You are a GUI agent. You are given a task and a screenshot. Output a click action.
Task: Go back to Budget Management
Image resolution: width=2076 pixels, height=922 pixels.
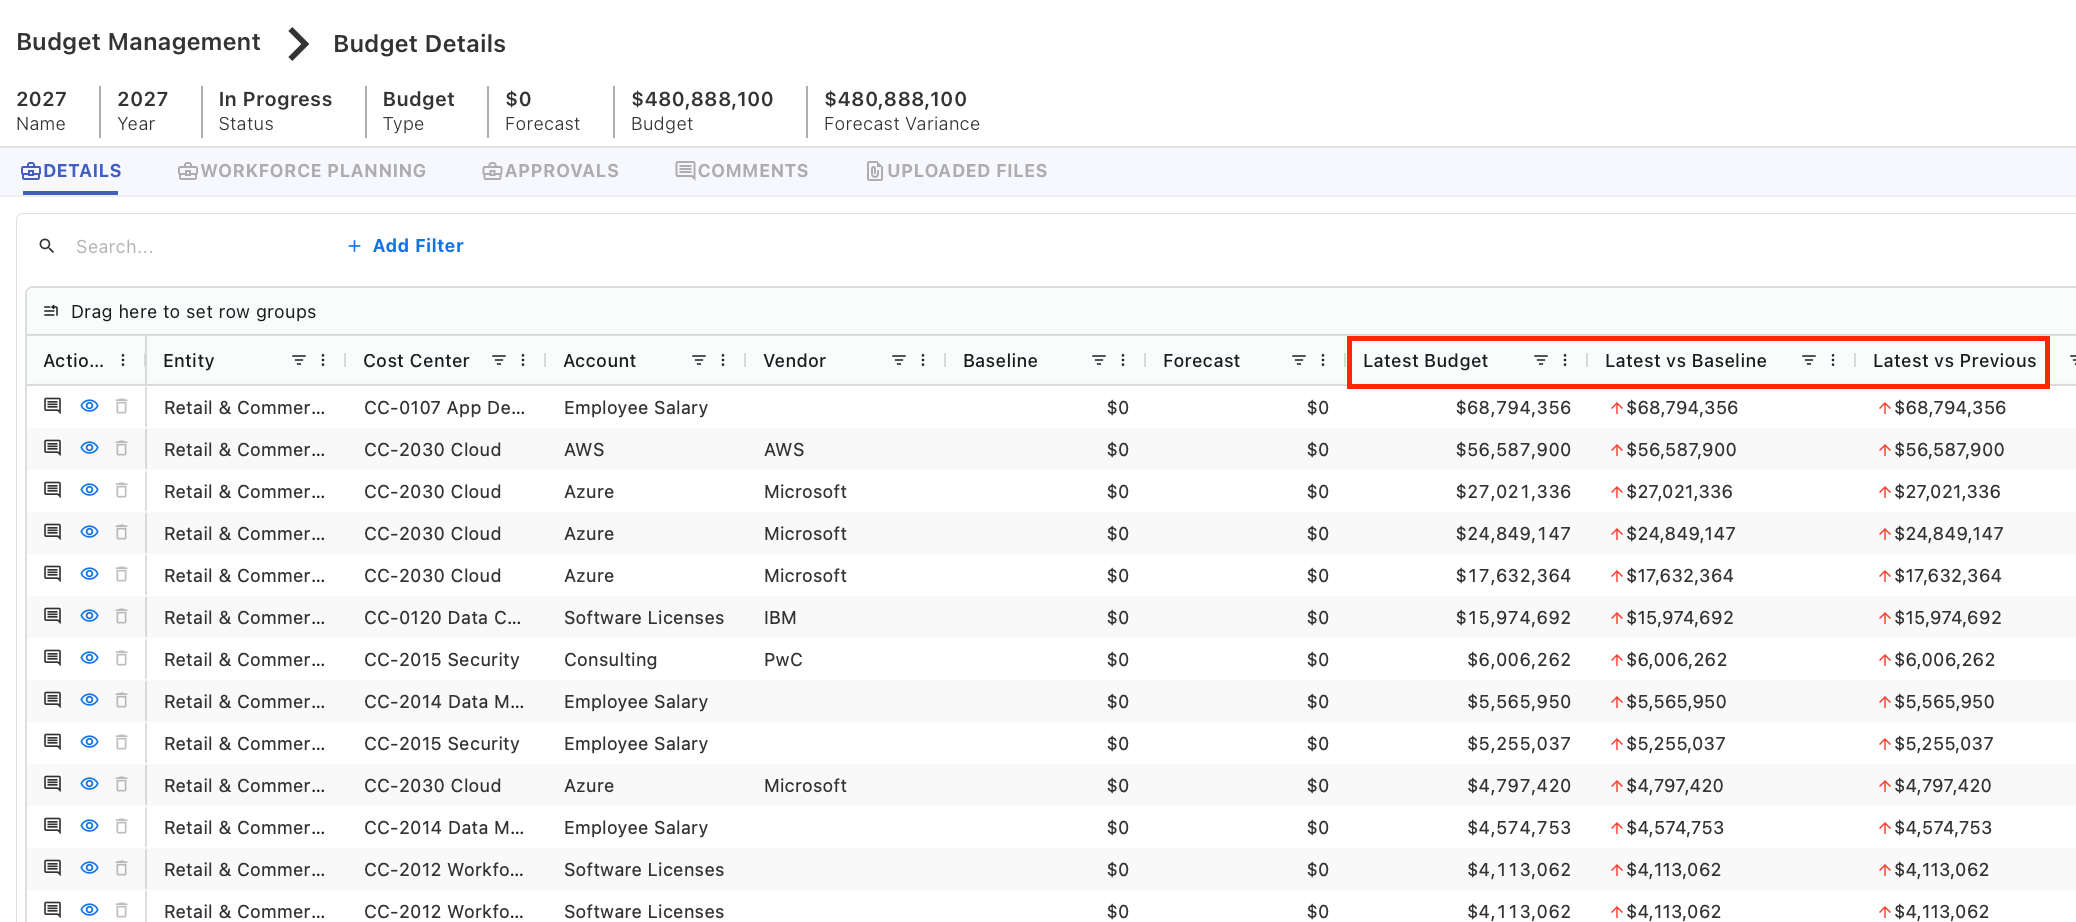pyautogui.click(x=138, y=42)
